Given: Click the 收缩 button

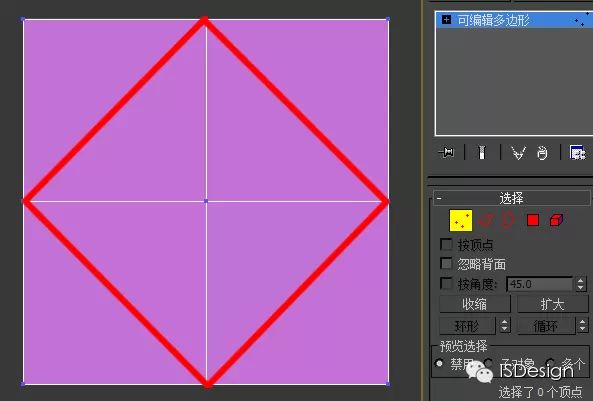Looking at the screenshot, I should [475, 304].
